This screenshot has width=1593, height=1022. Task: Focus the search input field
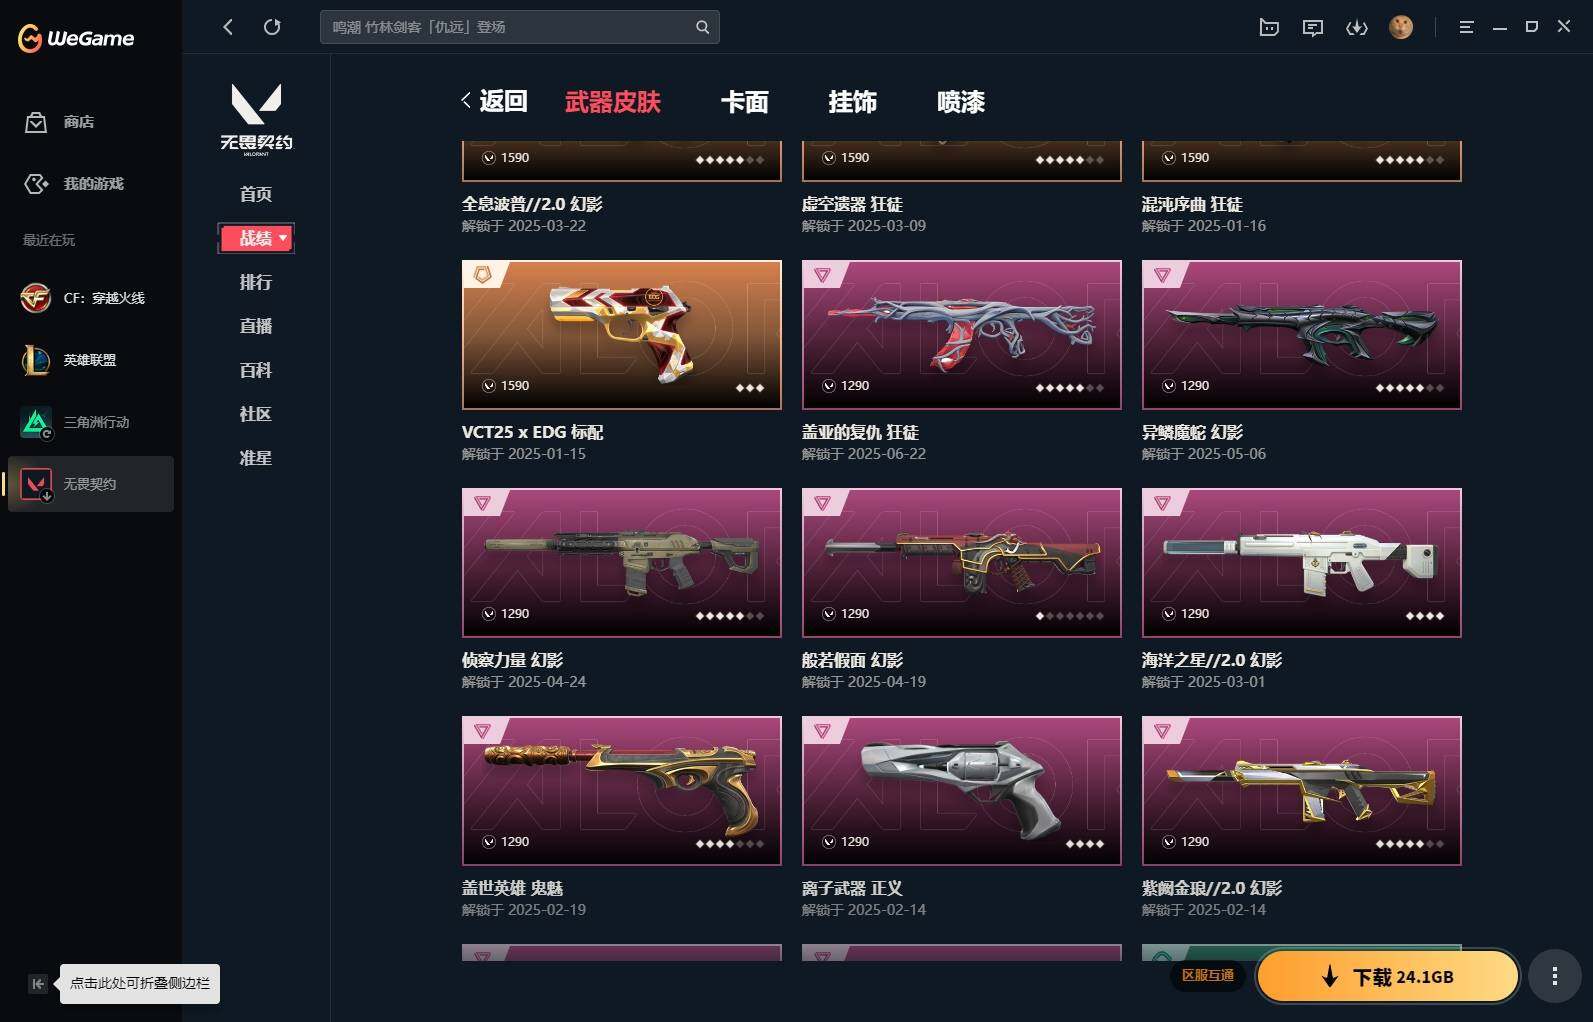point(510,27)
